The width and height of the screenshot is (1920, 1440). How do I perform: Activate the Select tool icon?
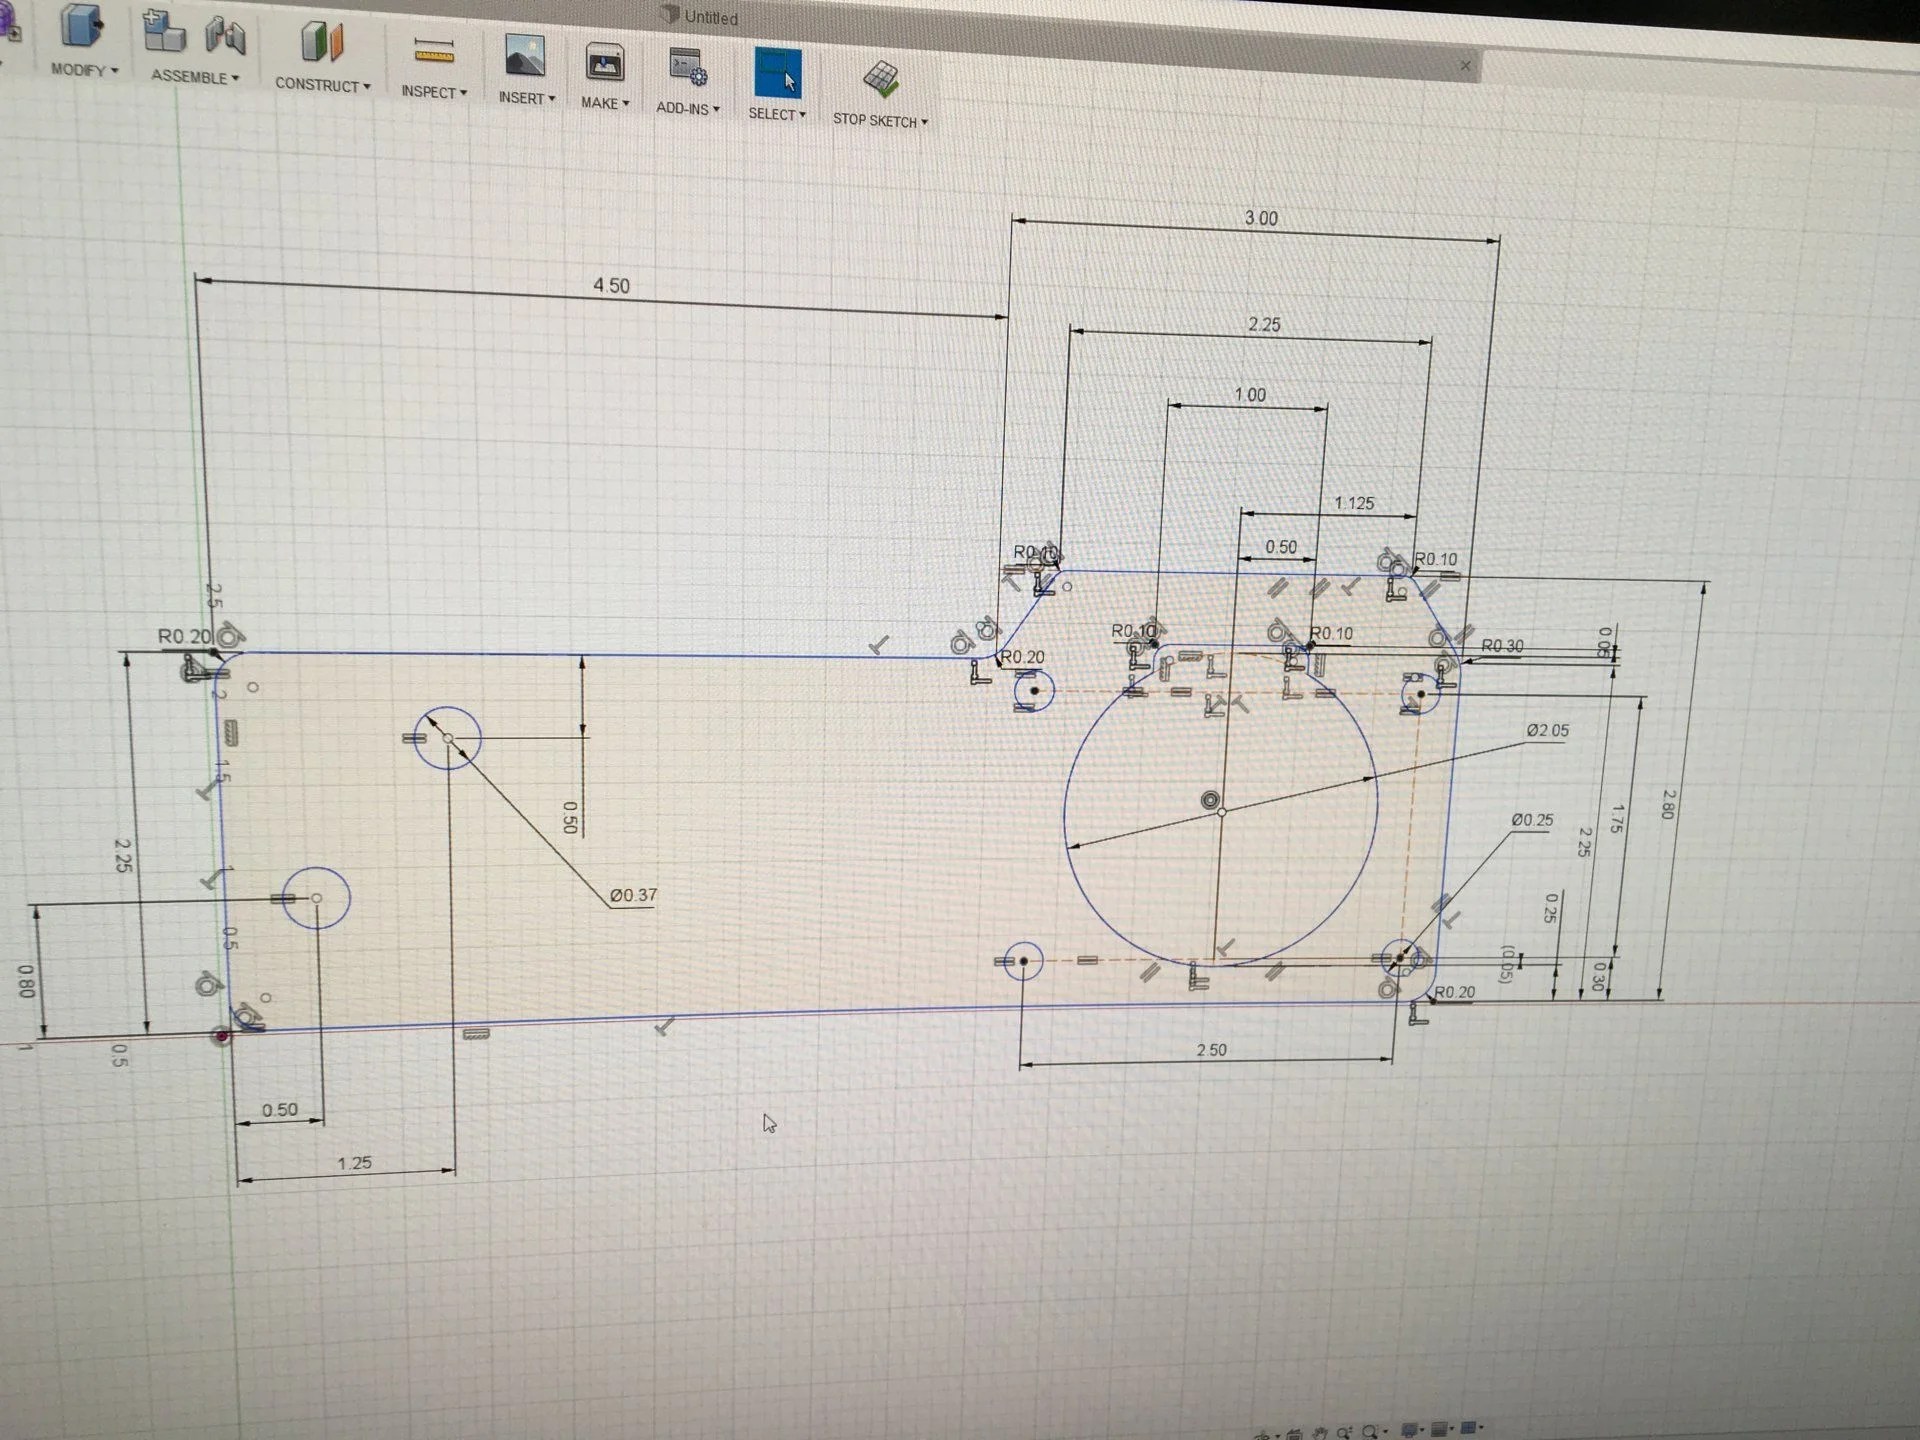(778, 73)
